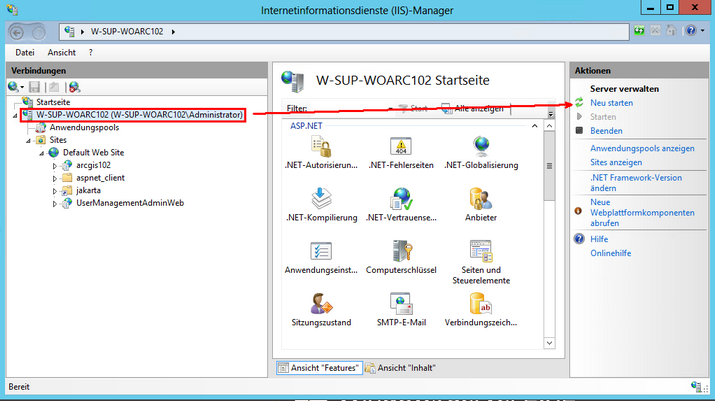Click the Hilfe link in Aktionen
This screenshot has height=401, width=715.
click(x=599, y=239)
